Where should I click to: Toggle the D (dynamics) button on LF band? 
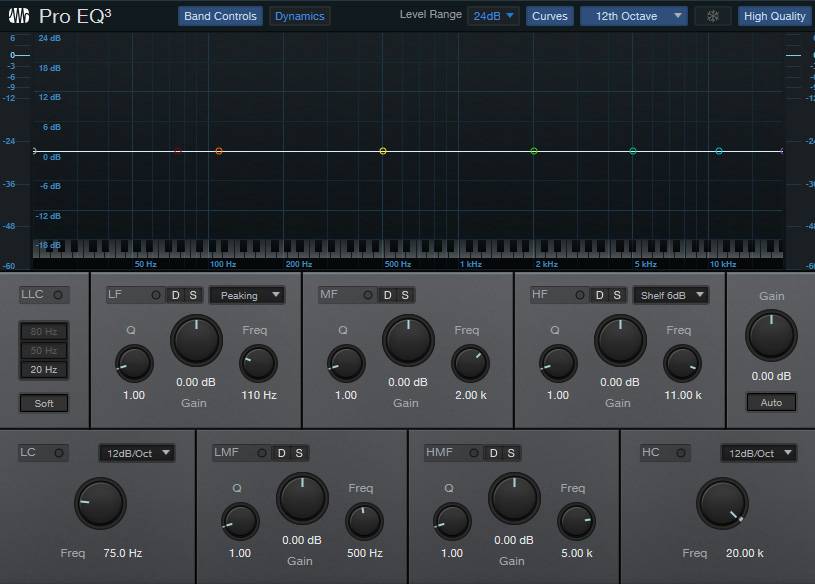pos(176,295)
